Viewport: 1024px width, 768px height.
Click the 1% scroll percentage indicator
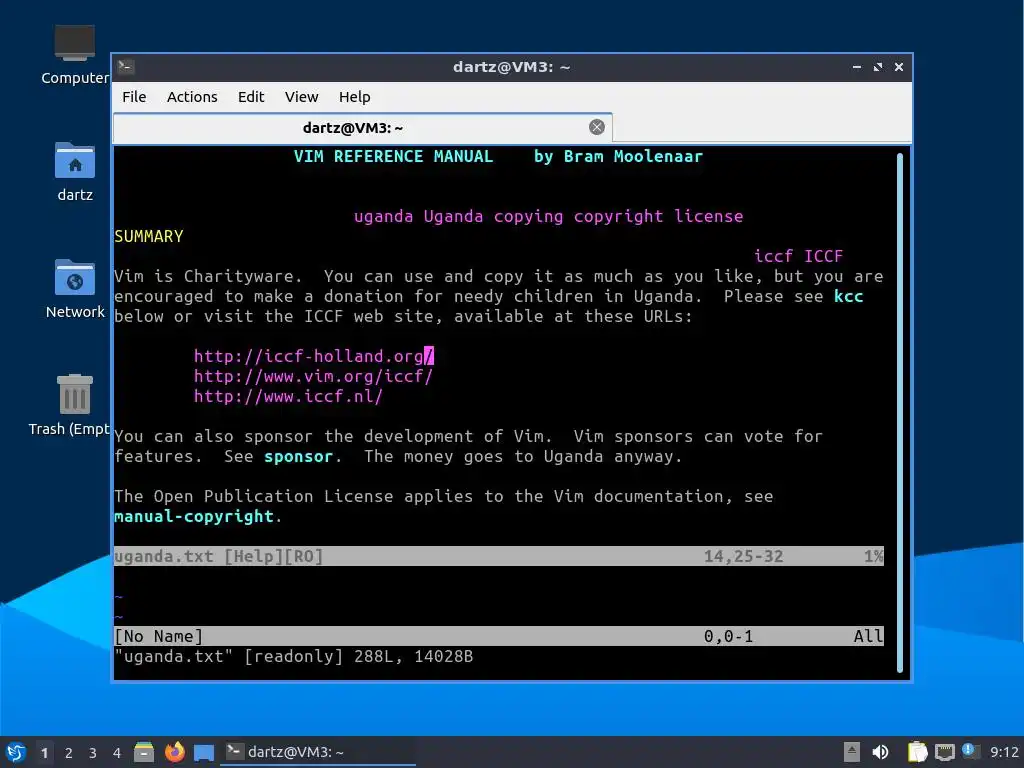click(874, 556)
